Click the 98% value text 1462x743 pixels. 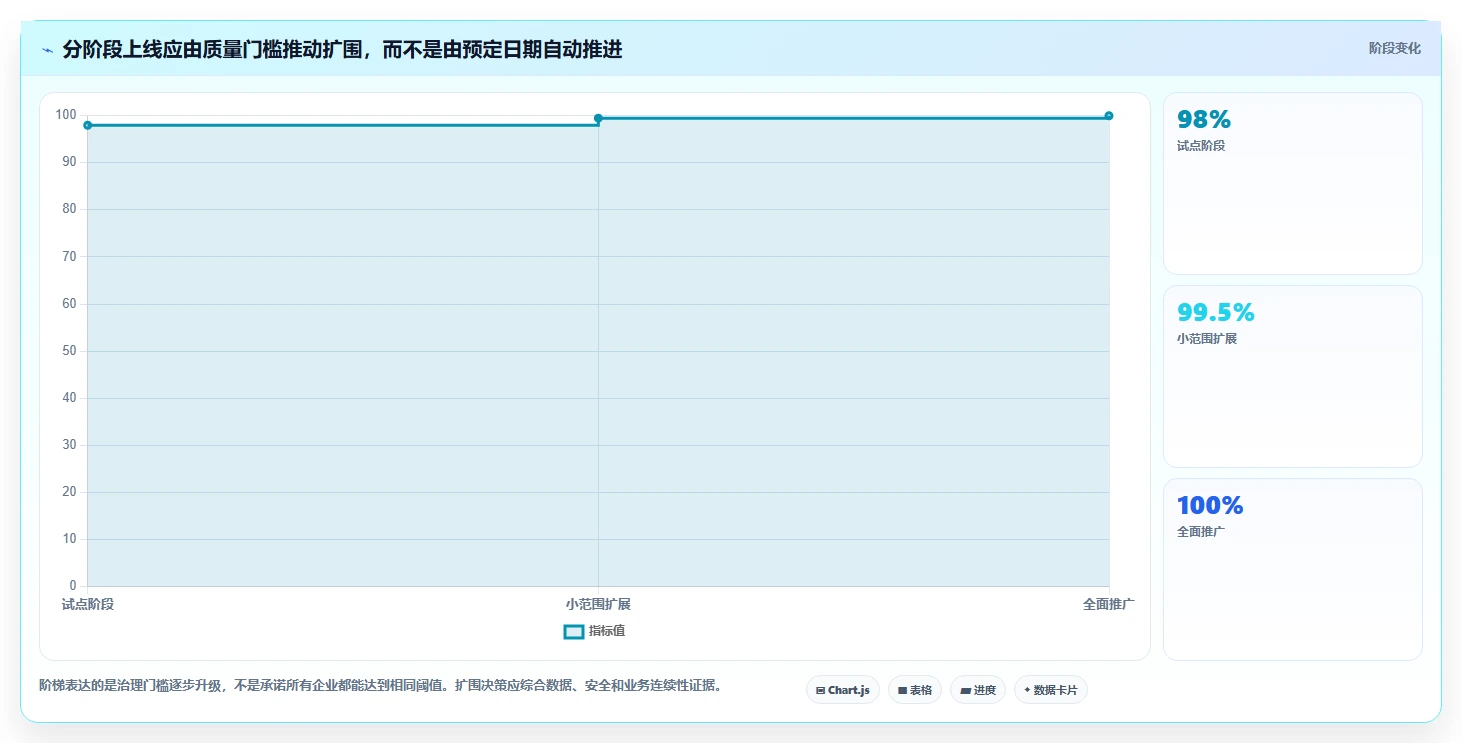[1204, 120]
